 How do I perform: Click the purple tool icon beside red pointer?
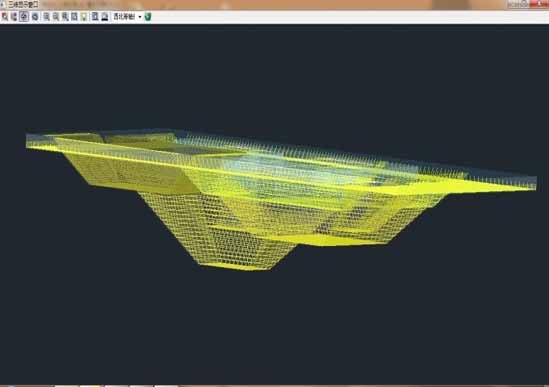(x=14, y=16)
